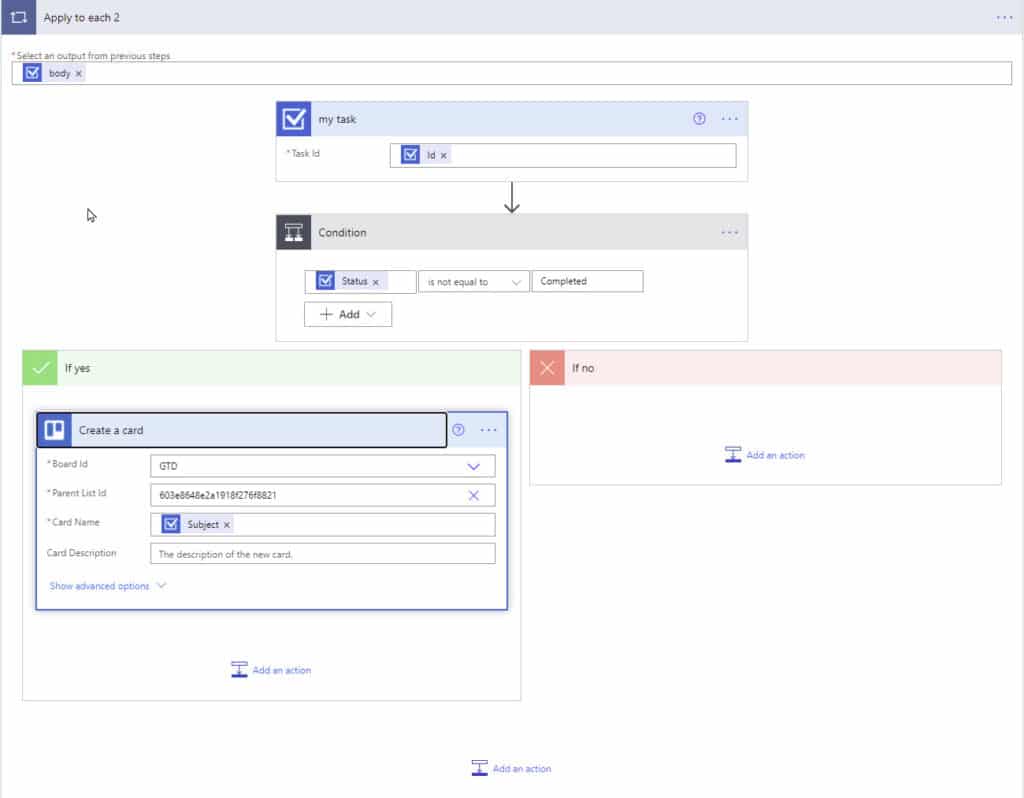Click the Task Id input field
1024x798 pixels.
(563, 155)
